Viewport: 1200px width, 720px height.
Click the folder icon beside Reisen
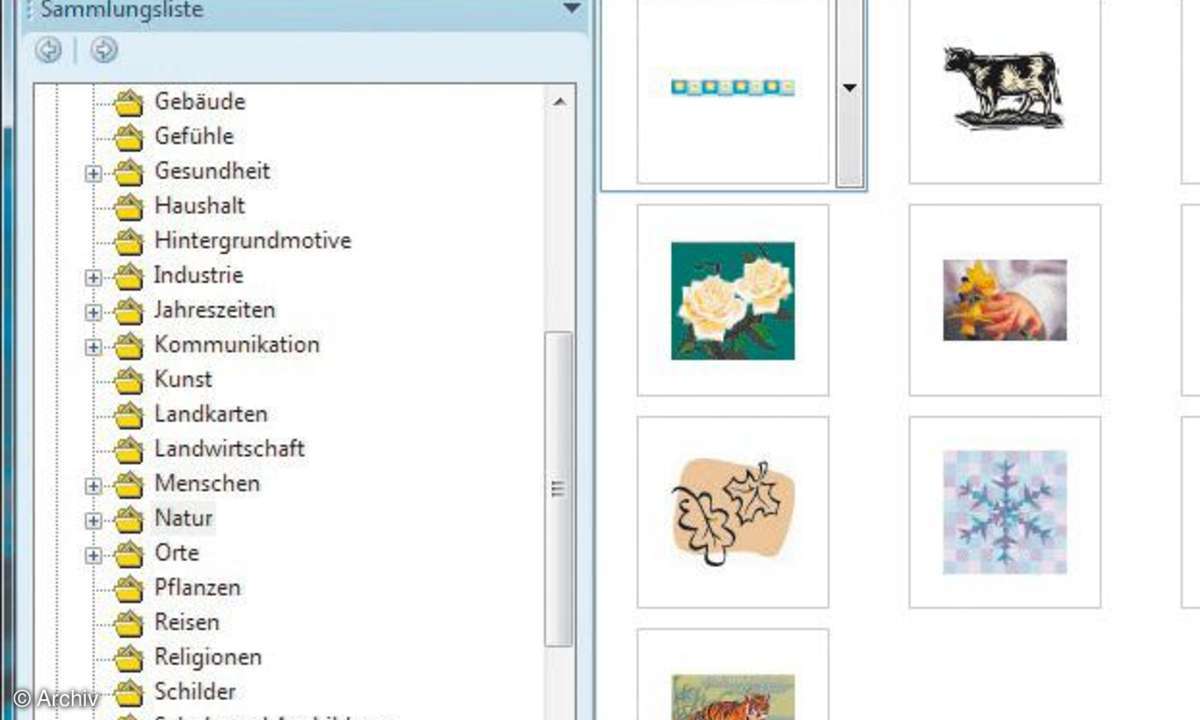[x=129, y=624]
